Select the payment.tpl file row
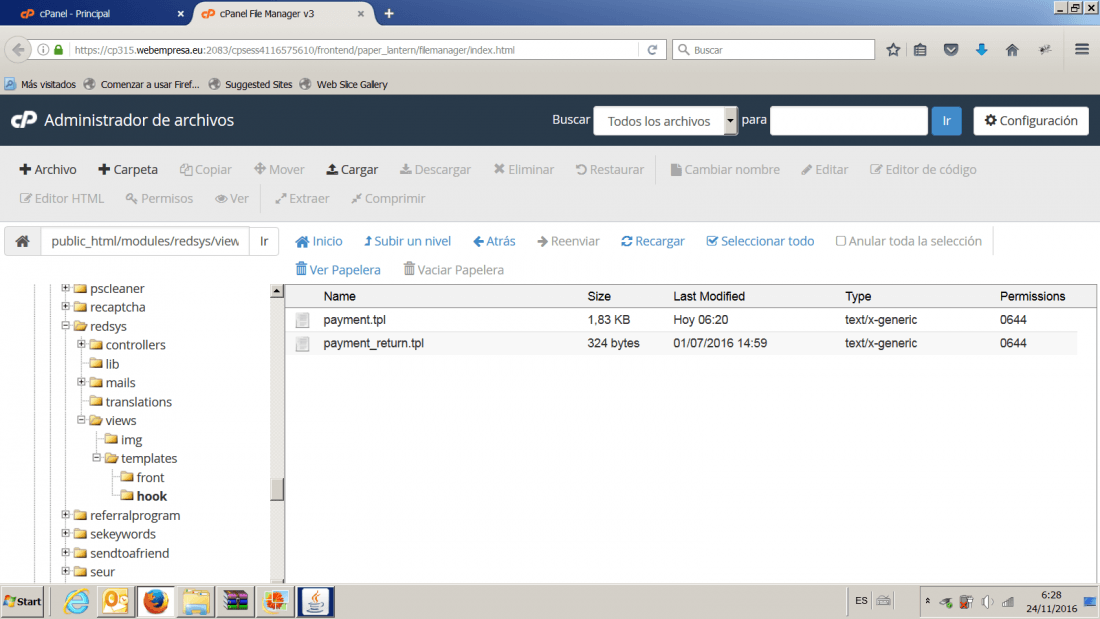This screenshot has height=619, width=1100. click(x=680, y=320)
